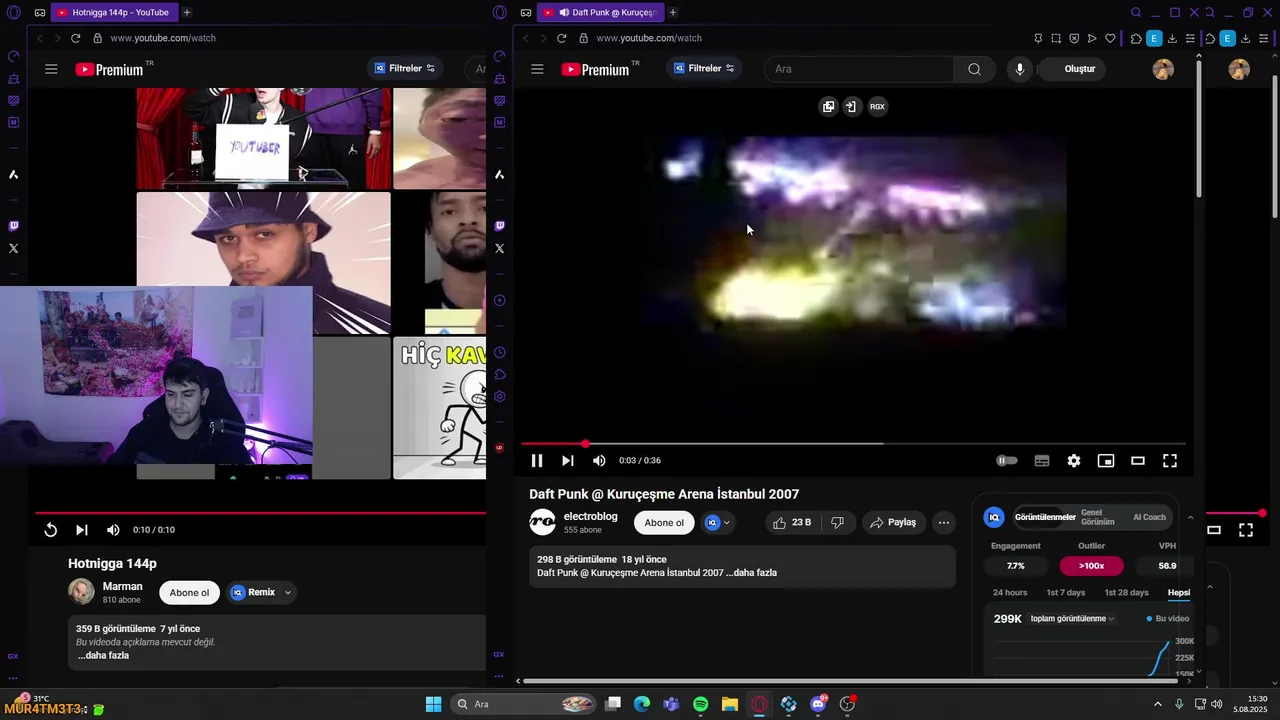Click the Oluştur create button
This screenshot has width=1280, height=720.
point(1073,69)
